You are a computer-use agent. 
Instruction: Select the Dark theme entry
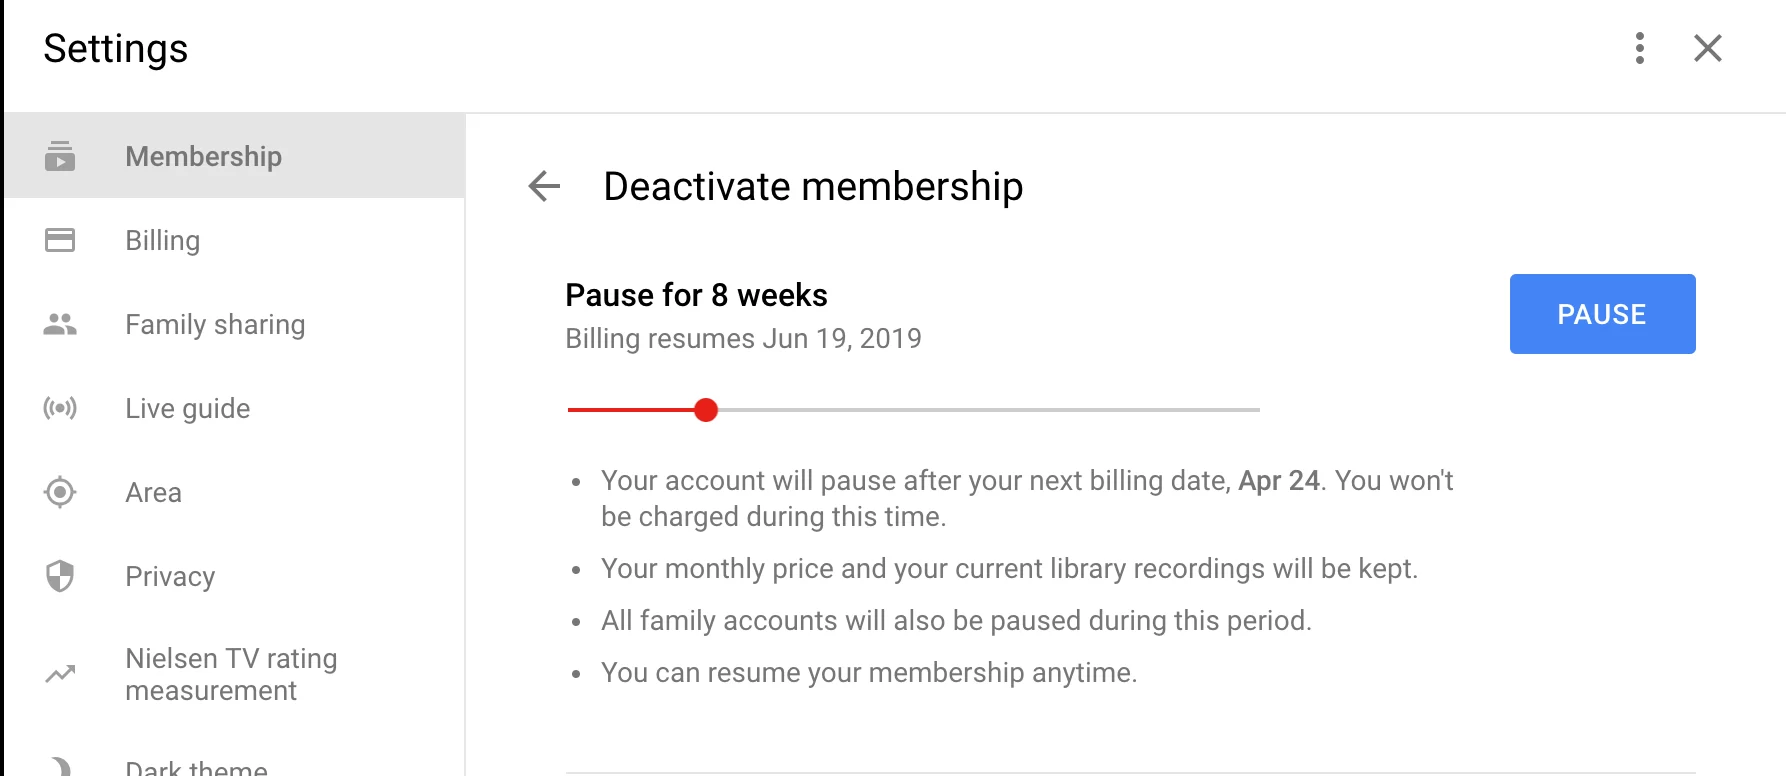tap(195, 765)
